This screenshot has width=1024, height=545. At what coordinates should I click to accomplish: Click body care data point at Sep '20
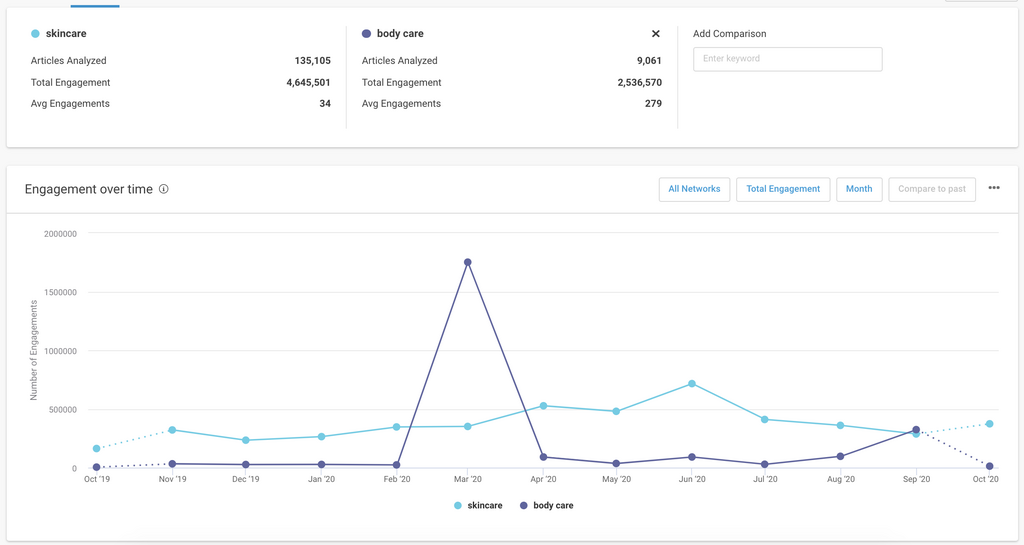(x=916, y=430)
